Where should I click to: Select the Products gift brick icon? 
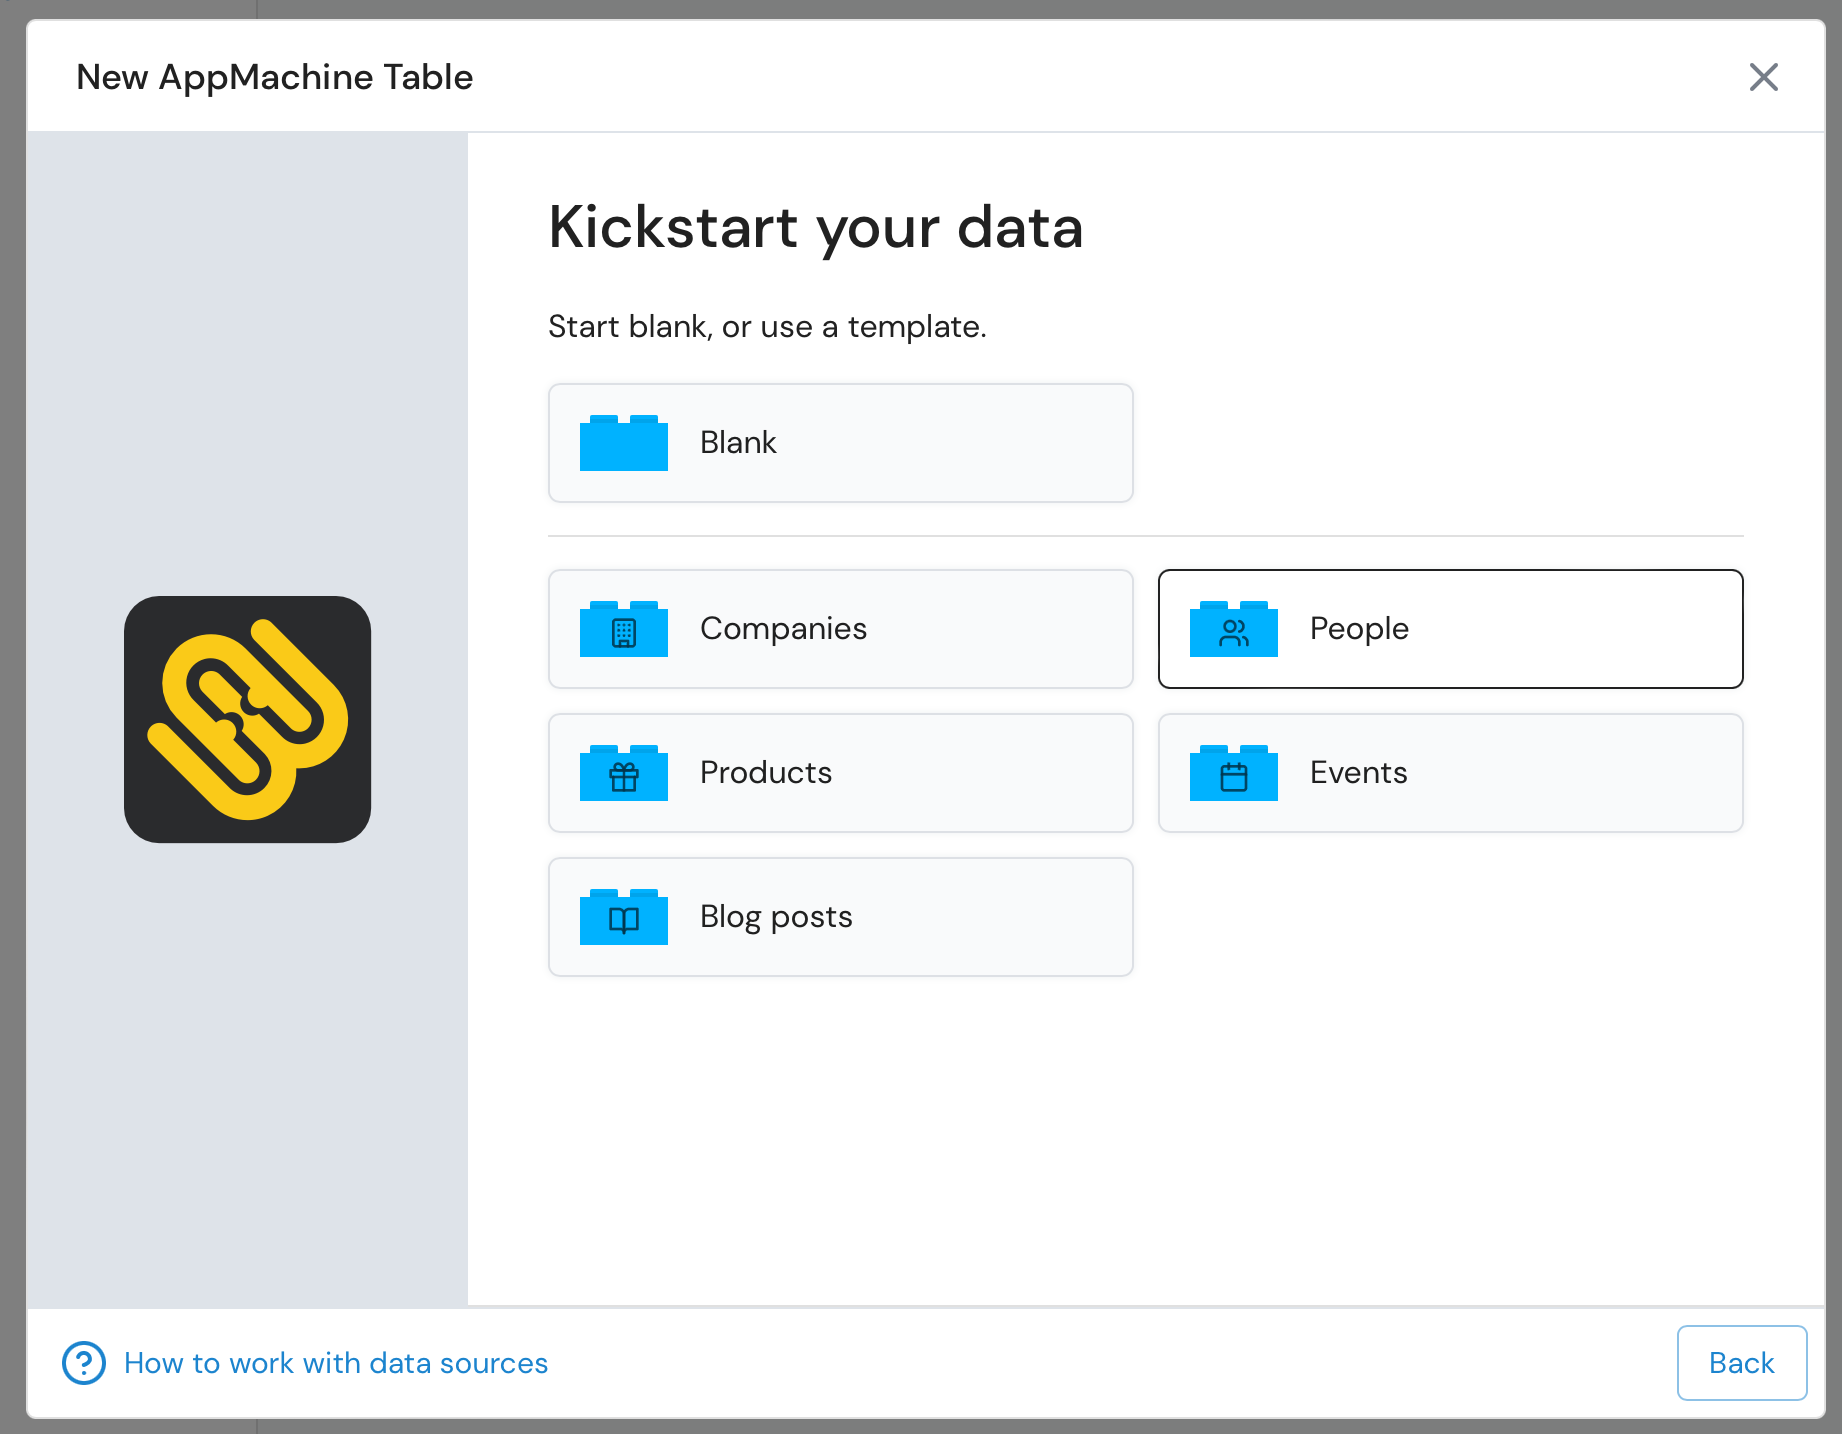623,773
